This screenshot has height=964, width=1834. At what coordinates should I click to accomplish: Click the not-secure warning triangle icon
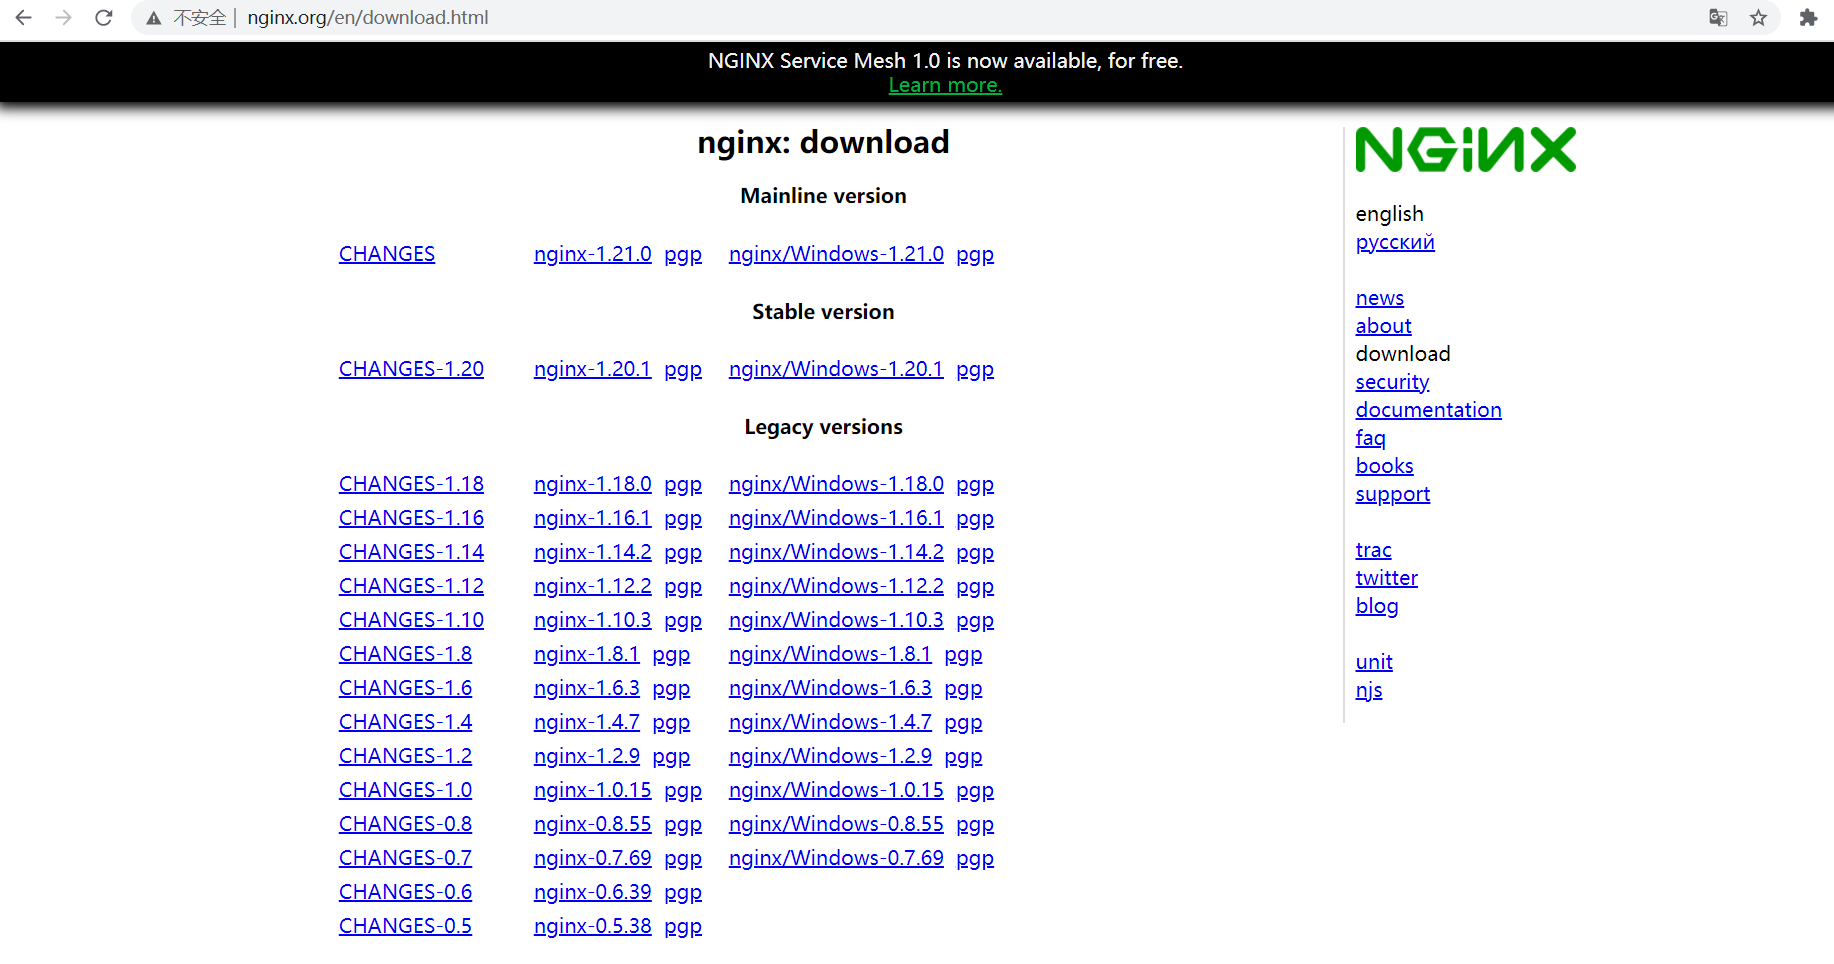tap(153, 18)
